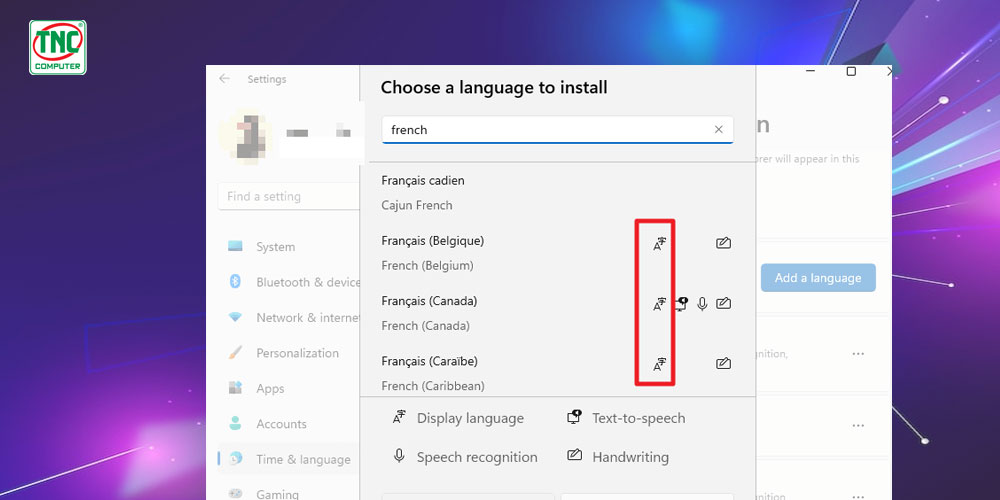Choose Français (Caraïbe) from the list
The height and width of the screenshot is (500, 1000).
429,361
